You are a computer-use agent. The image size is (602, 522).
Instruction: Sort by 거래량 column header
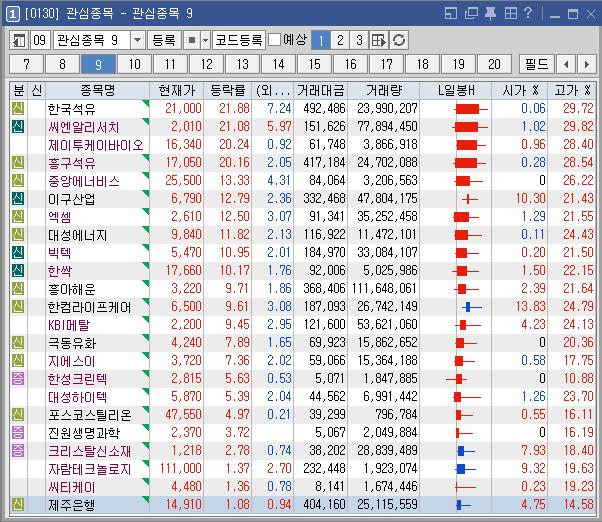[x=384, y=91]
